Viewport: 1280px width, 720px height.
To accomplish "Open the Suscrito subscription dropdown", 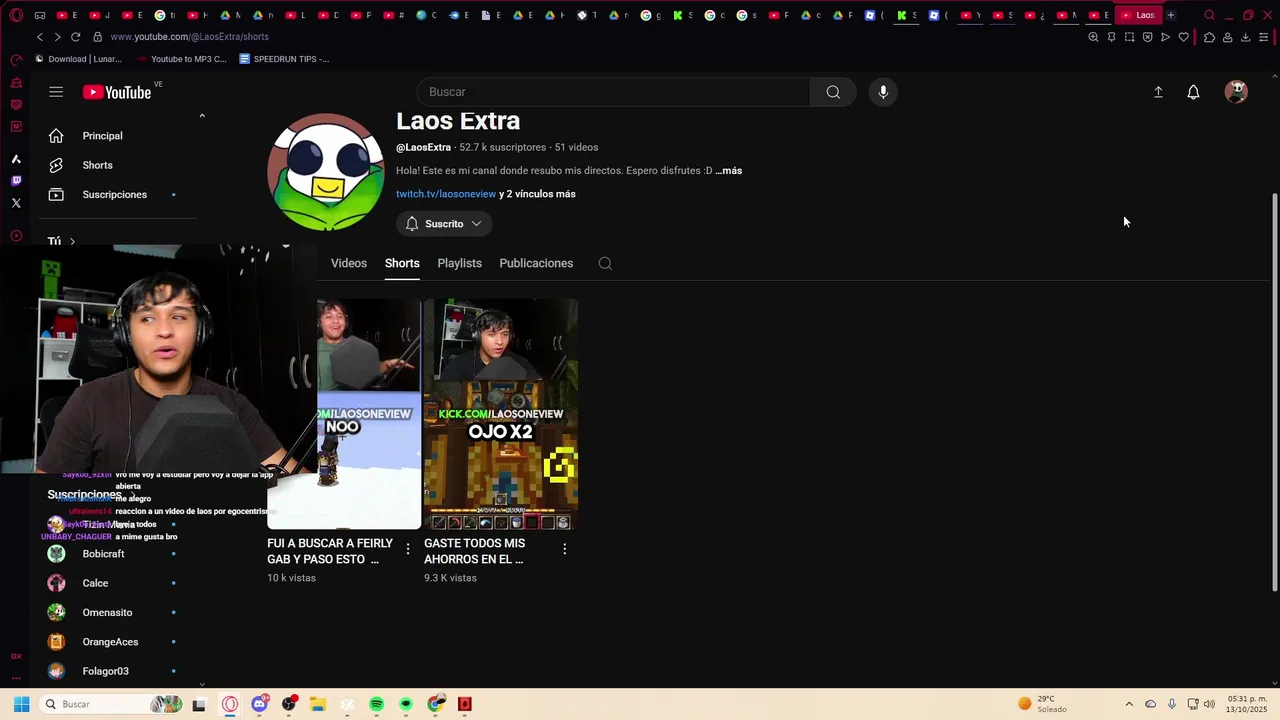I will coord(444,224).
